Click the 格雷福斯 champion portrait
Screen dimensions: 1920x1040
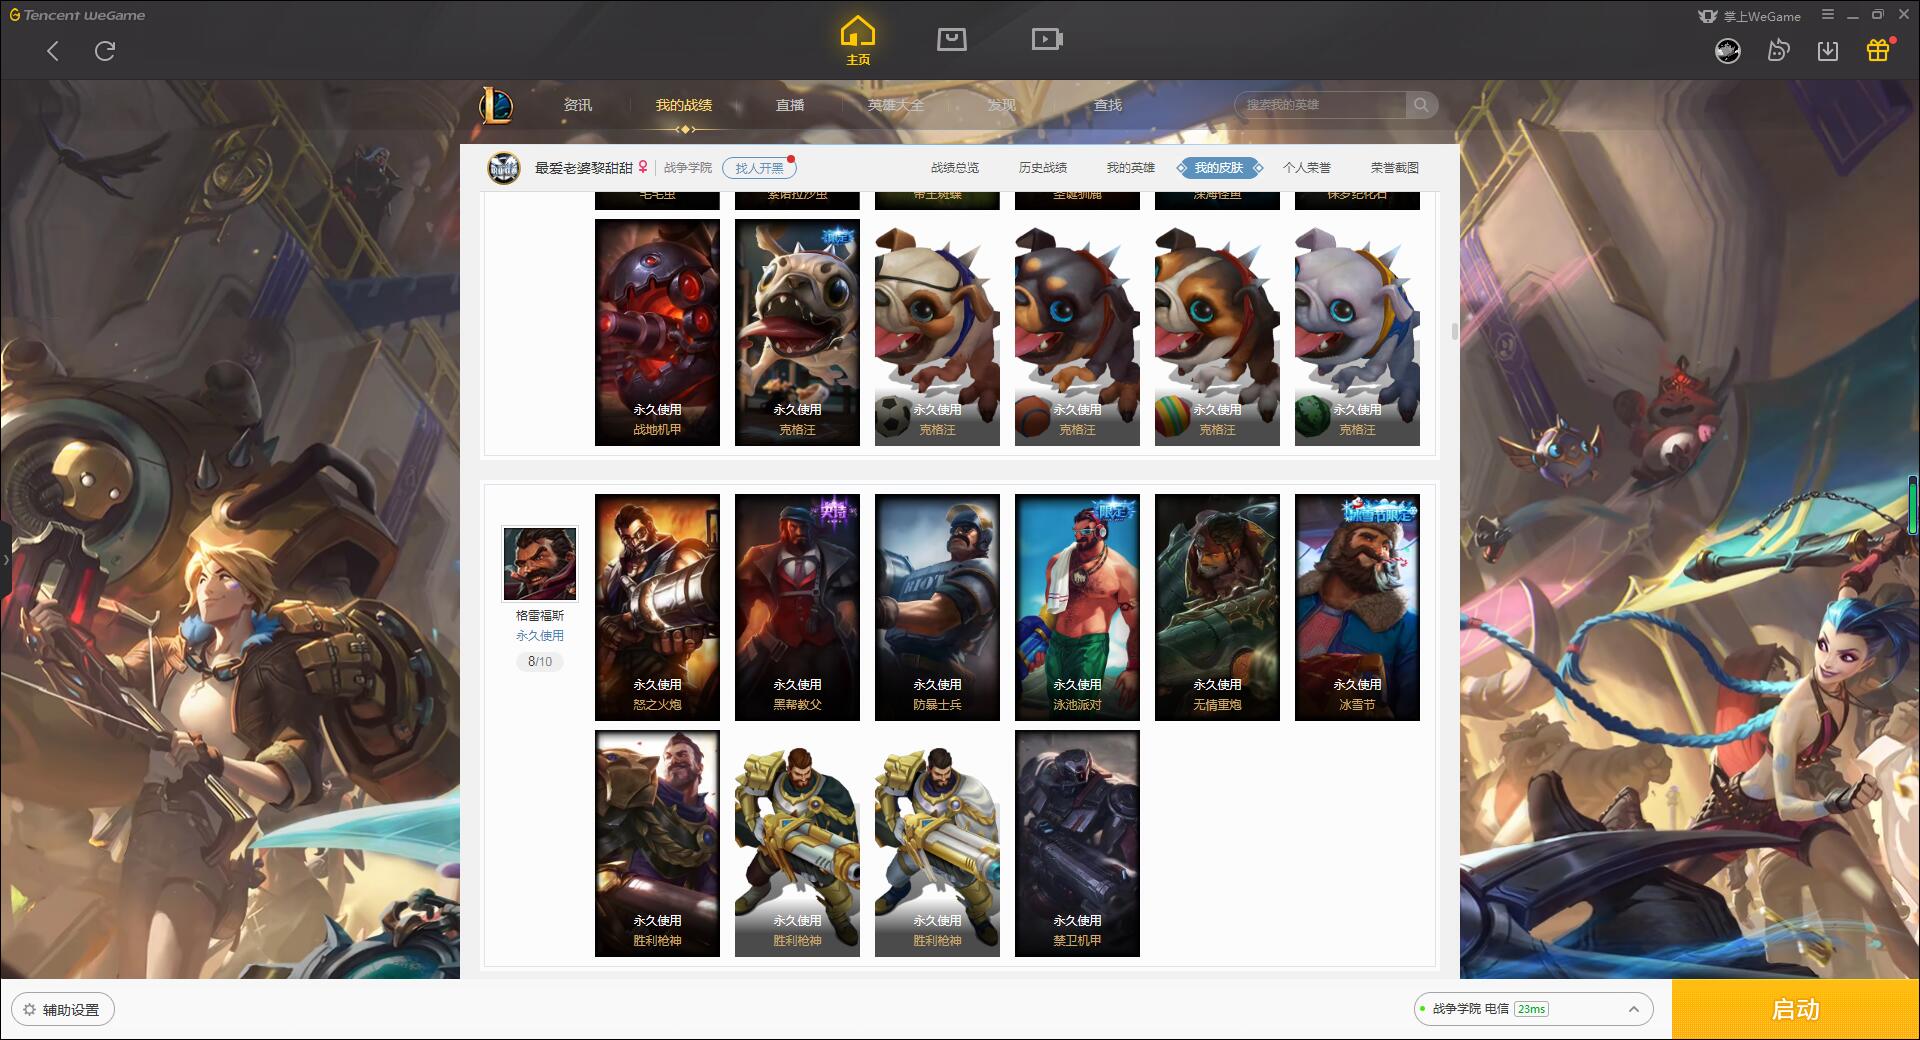pyautogui.click(x=540, y=564)
